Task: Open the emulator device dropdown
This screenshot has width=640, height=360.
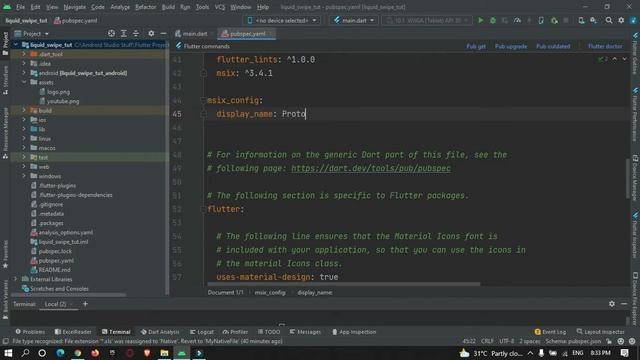Action: coord(427,20)
